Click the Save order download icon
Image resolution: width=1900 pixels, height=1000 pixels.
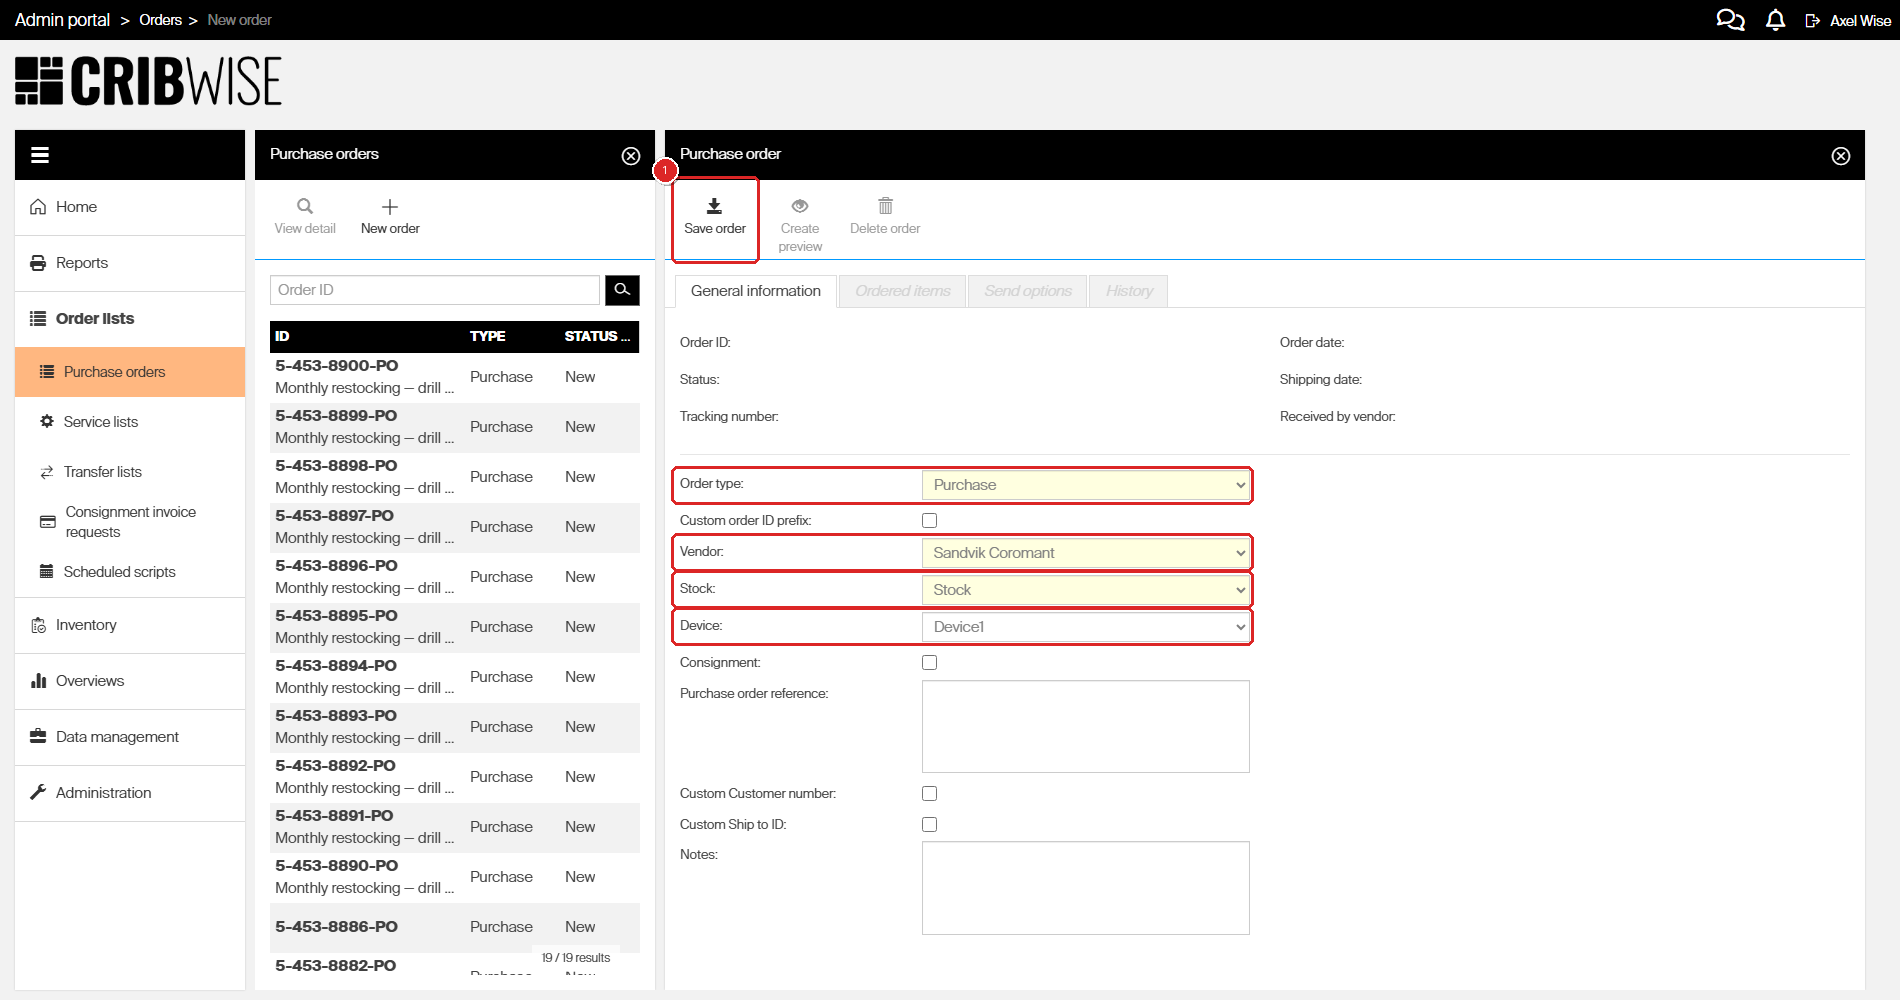(714, 207)
